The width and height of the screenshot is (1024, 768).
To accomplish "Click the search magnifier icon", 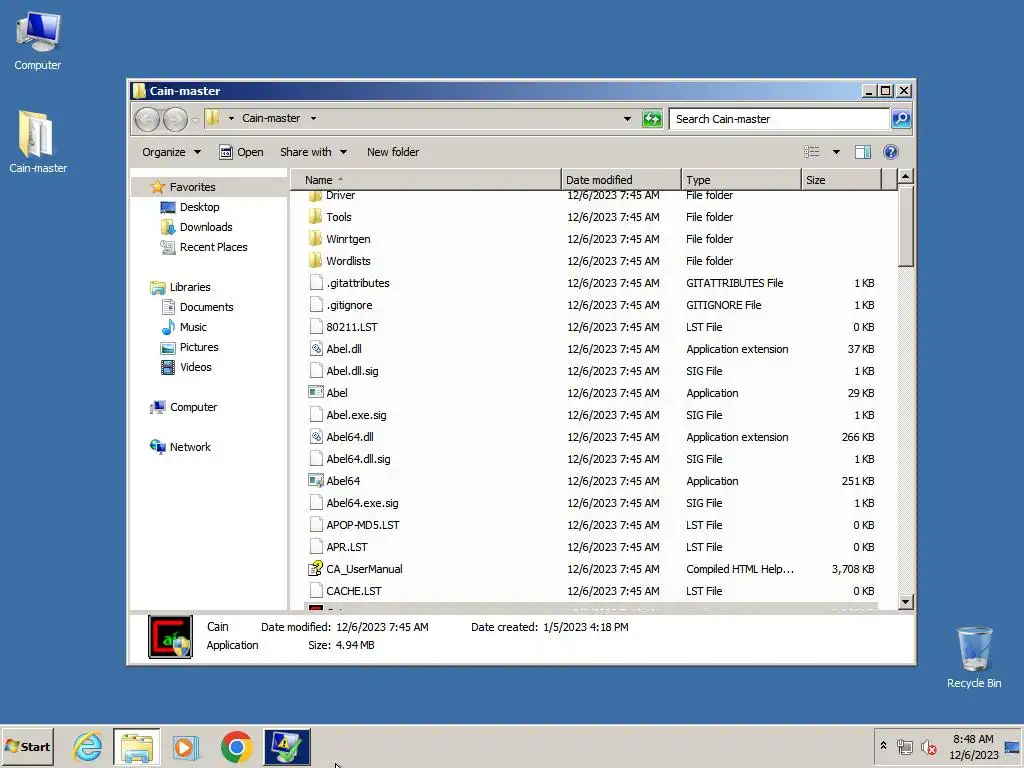I will pyautogui.click(x=901, y=119).
